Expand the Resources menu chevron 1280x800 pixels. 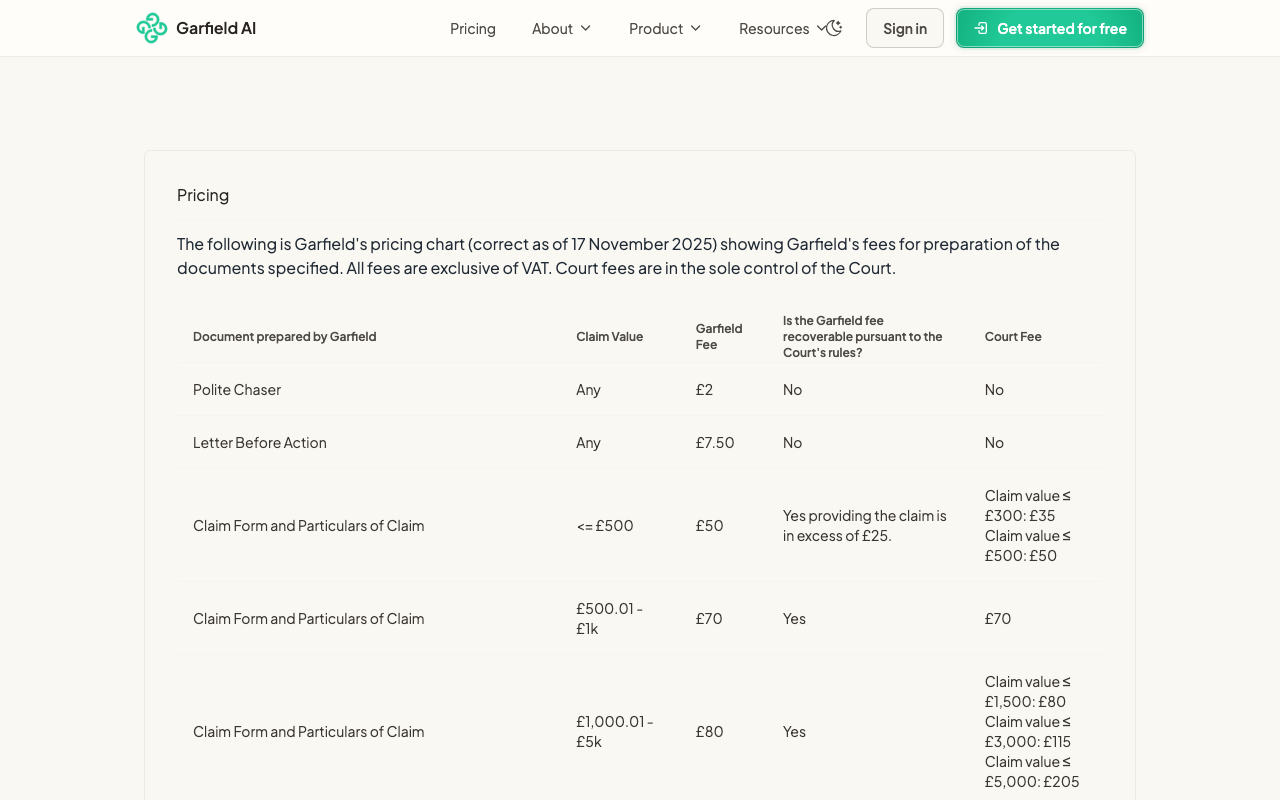pyautogui.click(x=822, y=28)
